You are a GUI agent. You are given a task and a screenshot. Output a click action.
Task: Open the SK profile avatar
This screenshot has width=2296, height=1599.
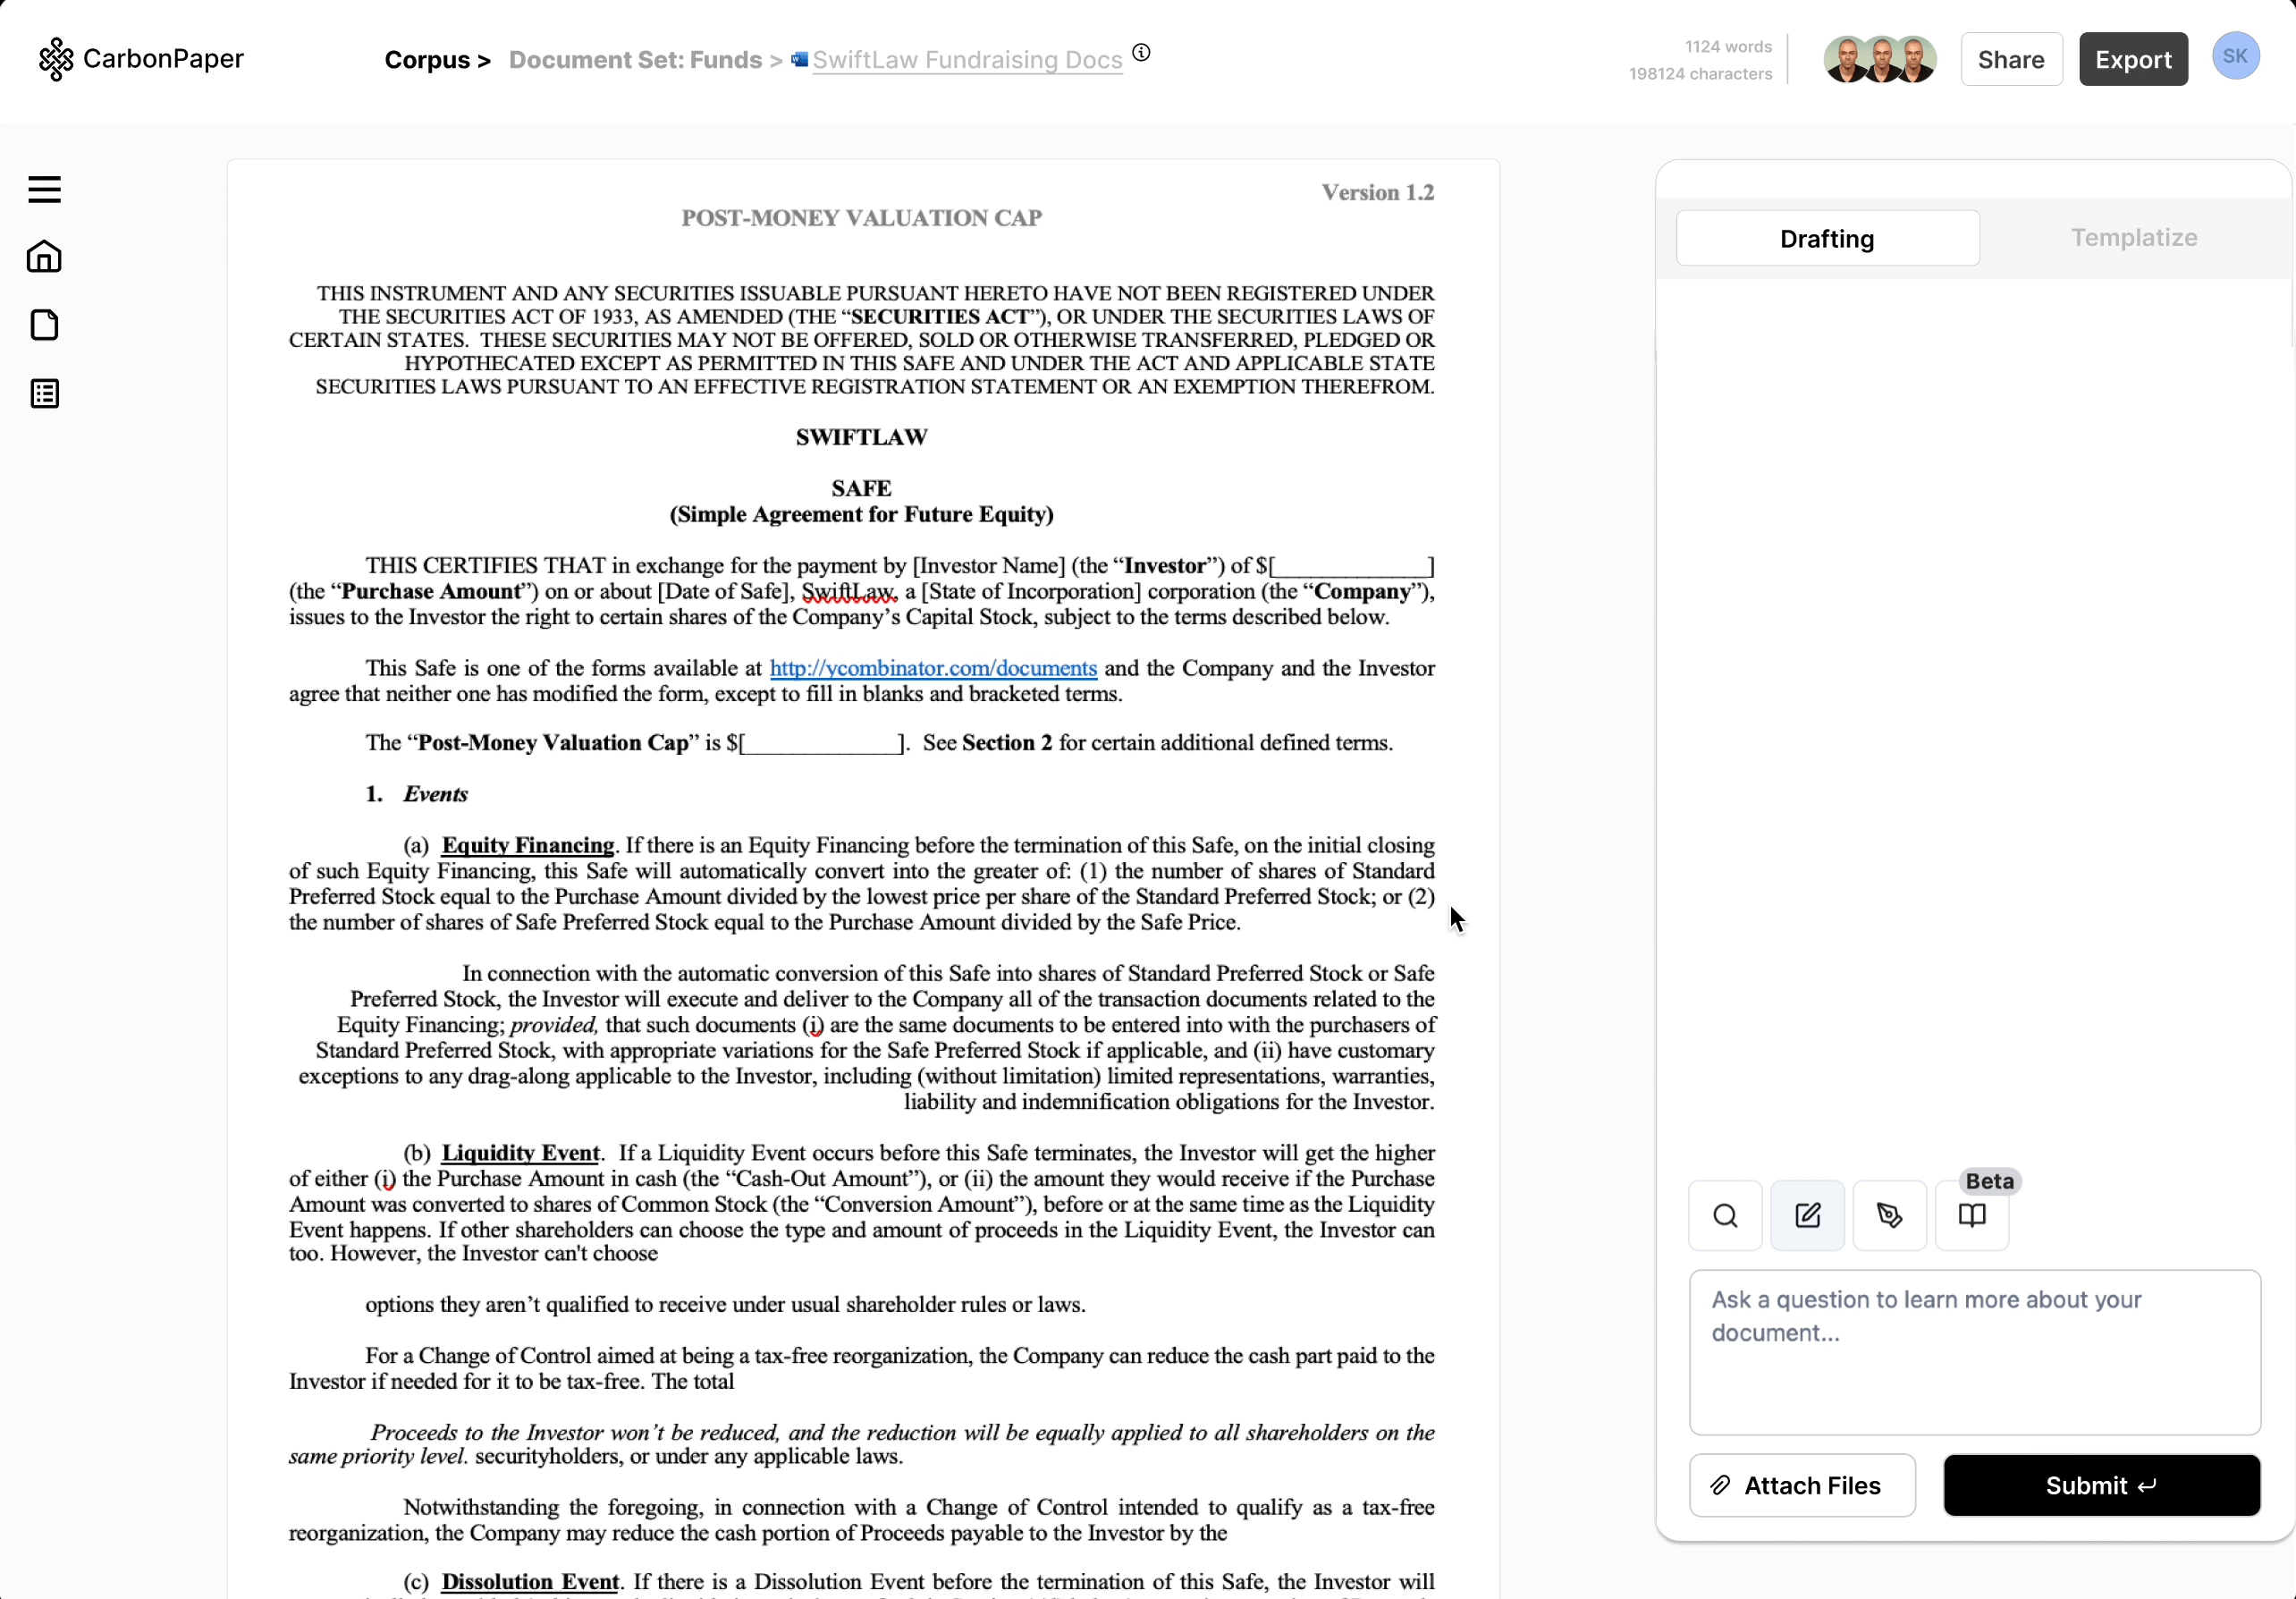(x=2236, y=56)
